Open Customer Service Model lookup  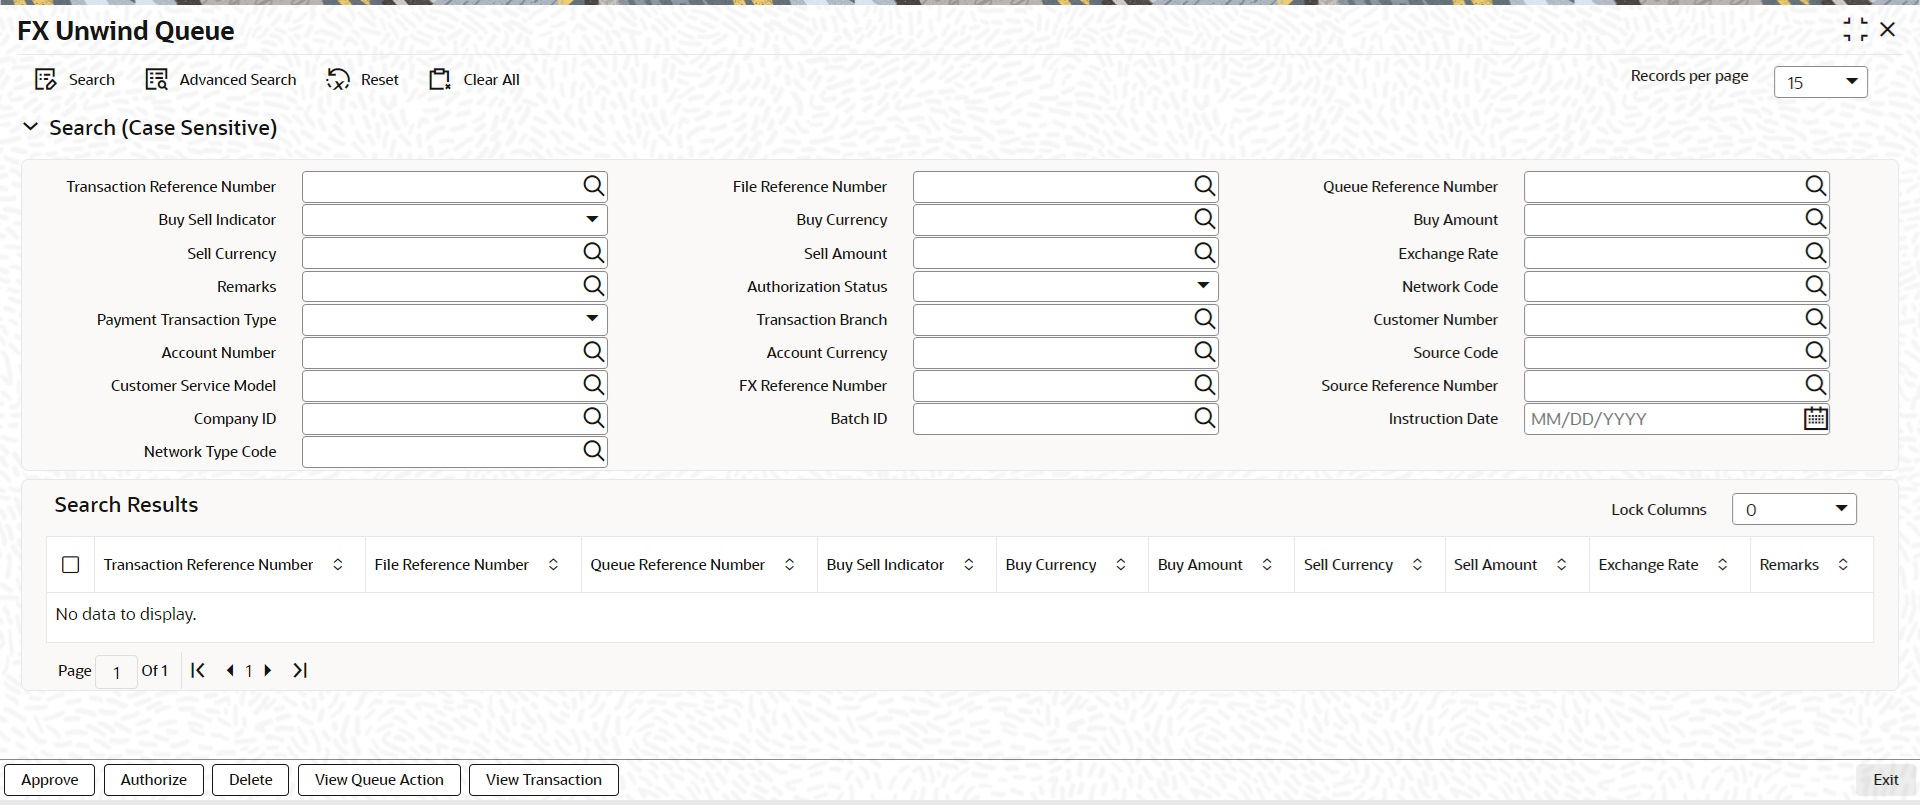point(594,385)
